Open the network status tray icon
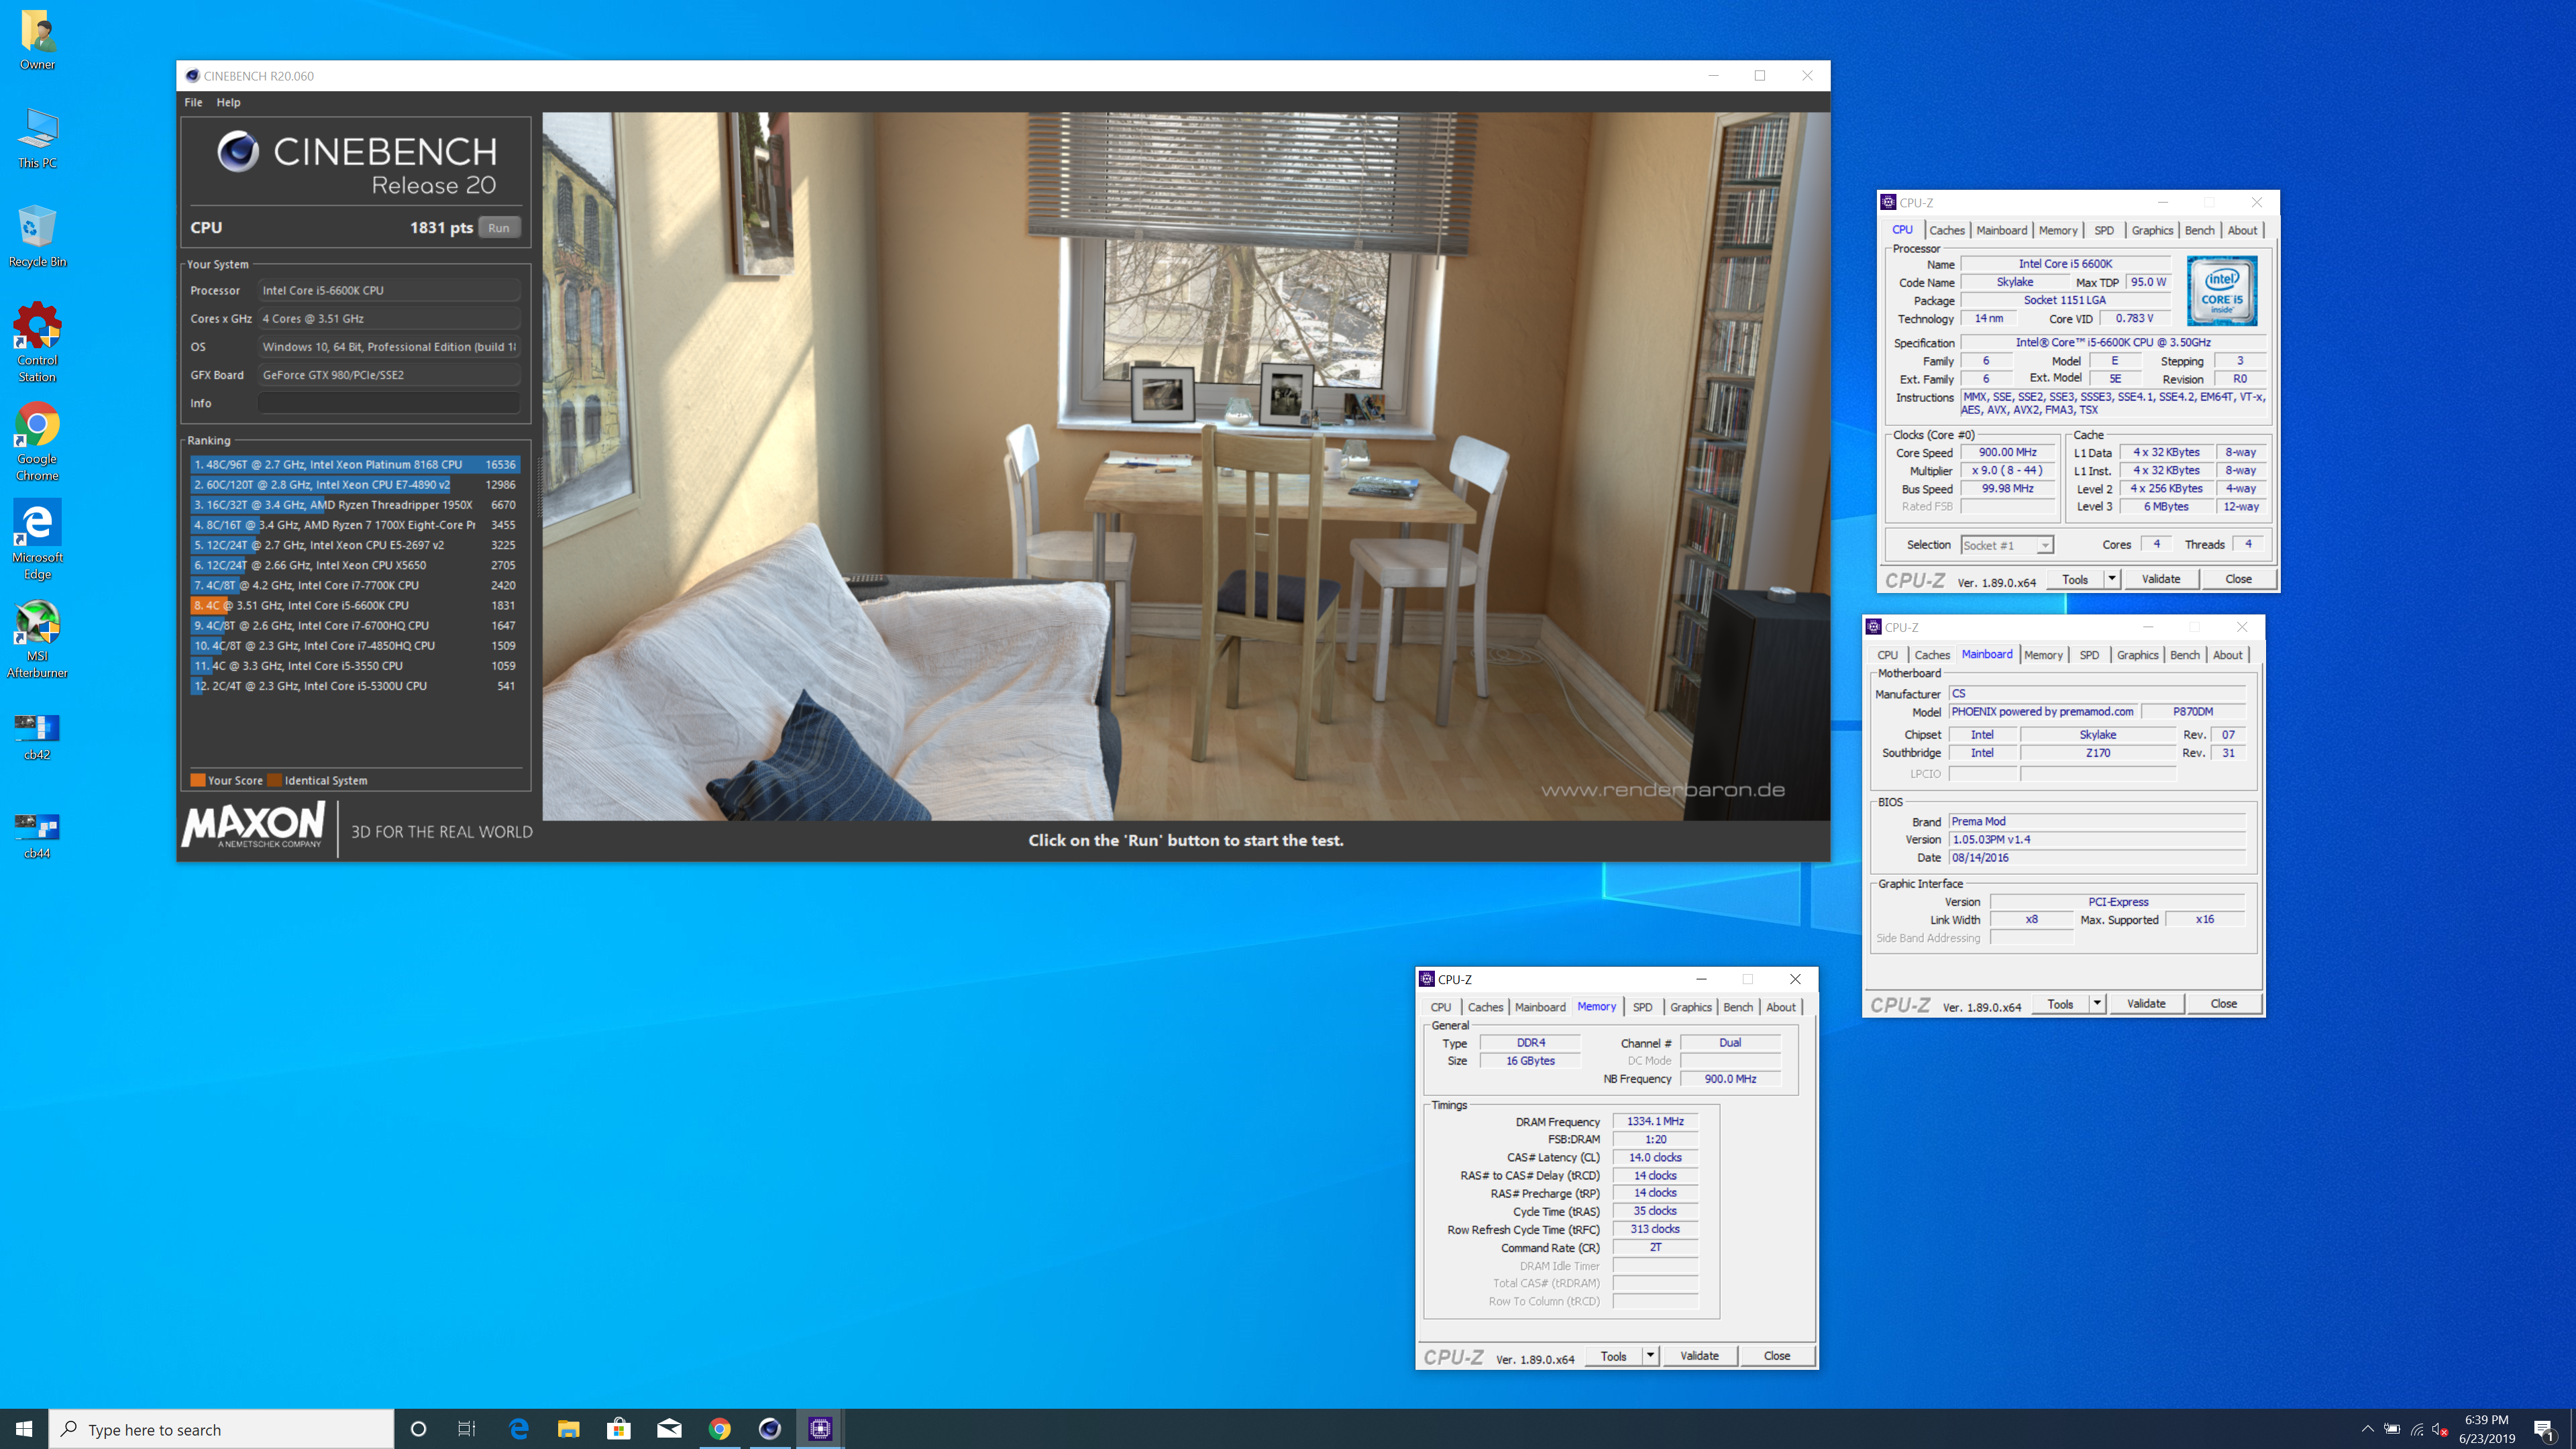Viewport: 2576px width, 1449px height. tap(2417, 1429)
